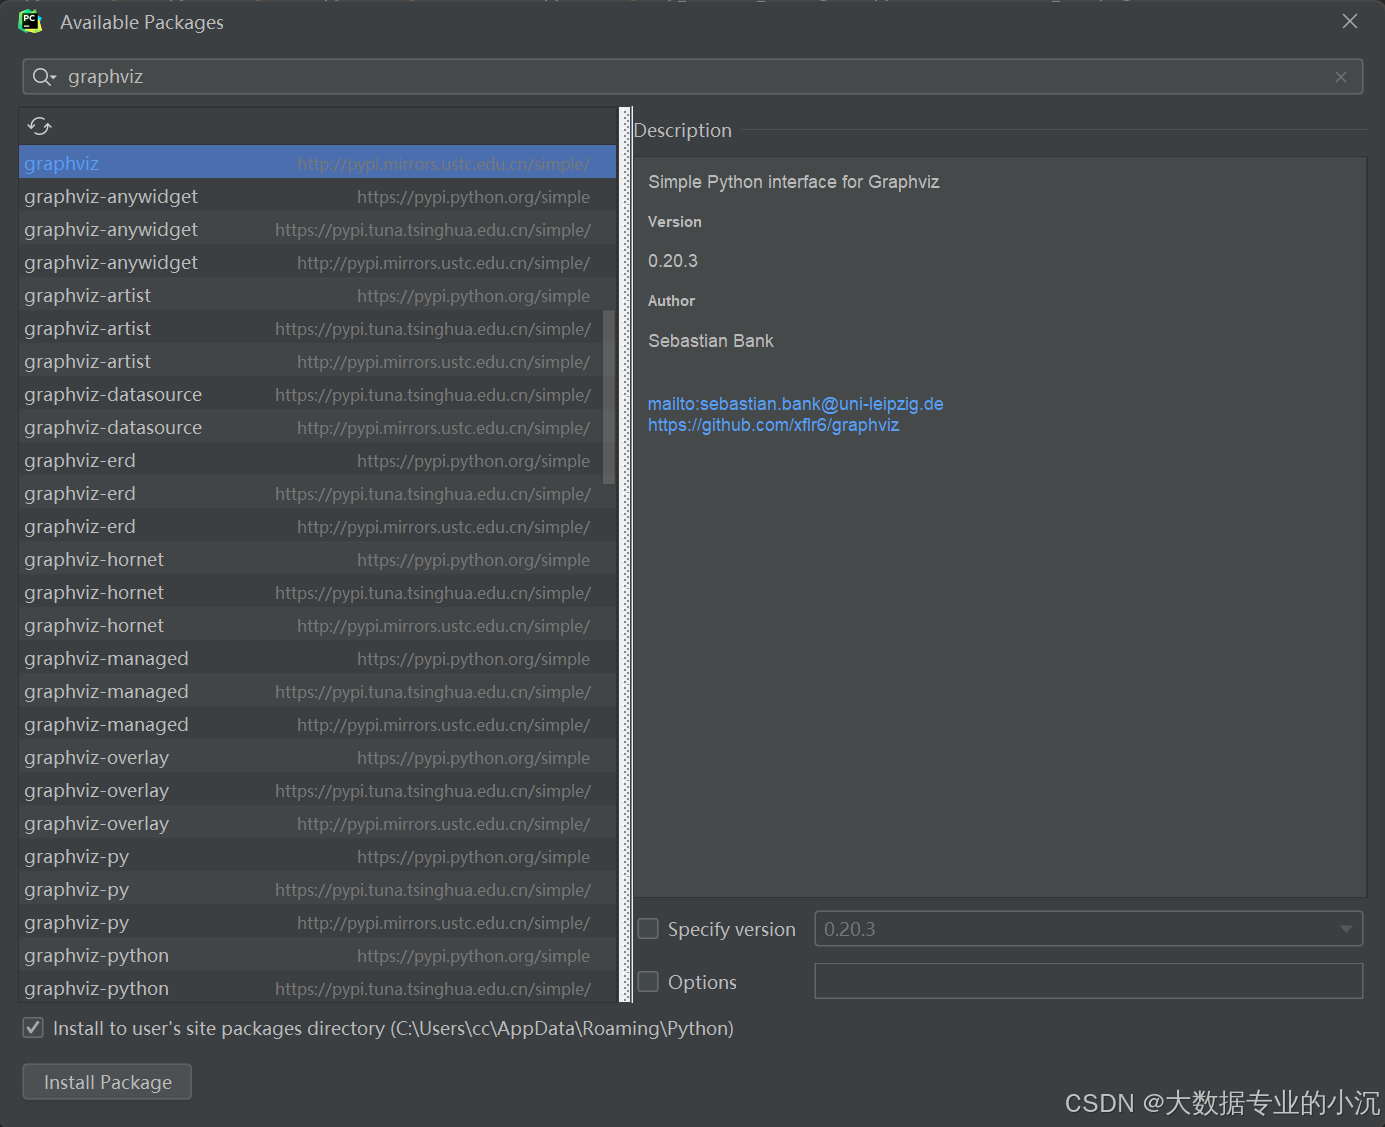Enable the Options checkbox
This screenshot has height=1127, width=1385.
click(x=648, y=982)
